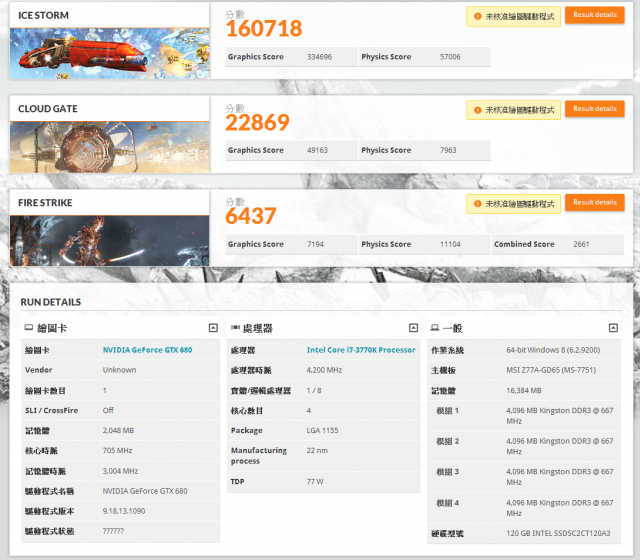Click module 1 Kingston DDR3 entry
The height and width of the screenshot is (560, 640).
pos(560,416)
